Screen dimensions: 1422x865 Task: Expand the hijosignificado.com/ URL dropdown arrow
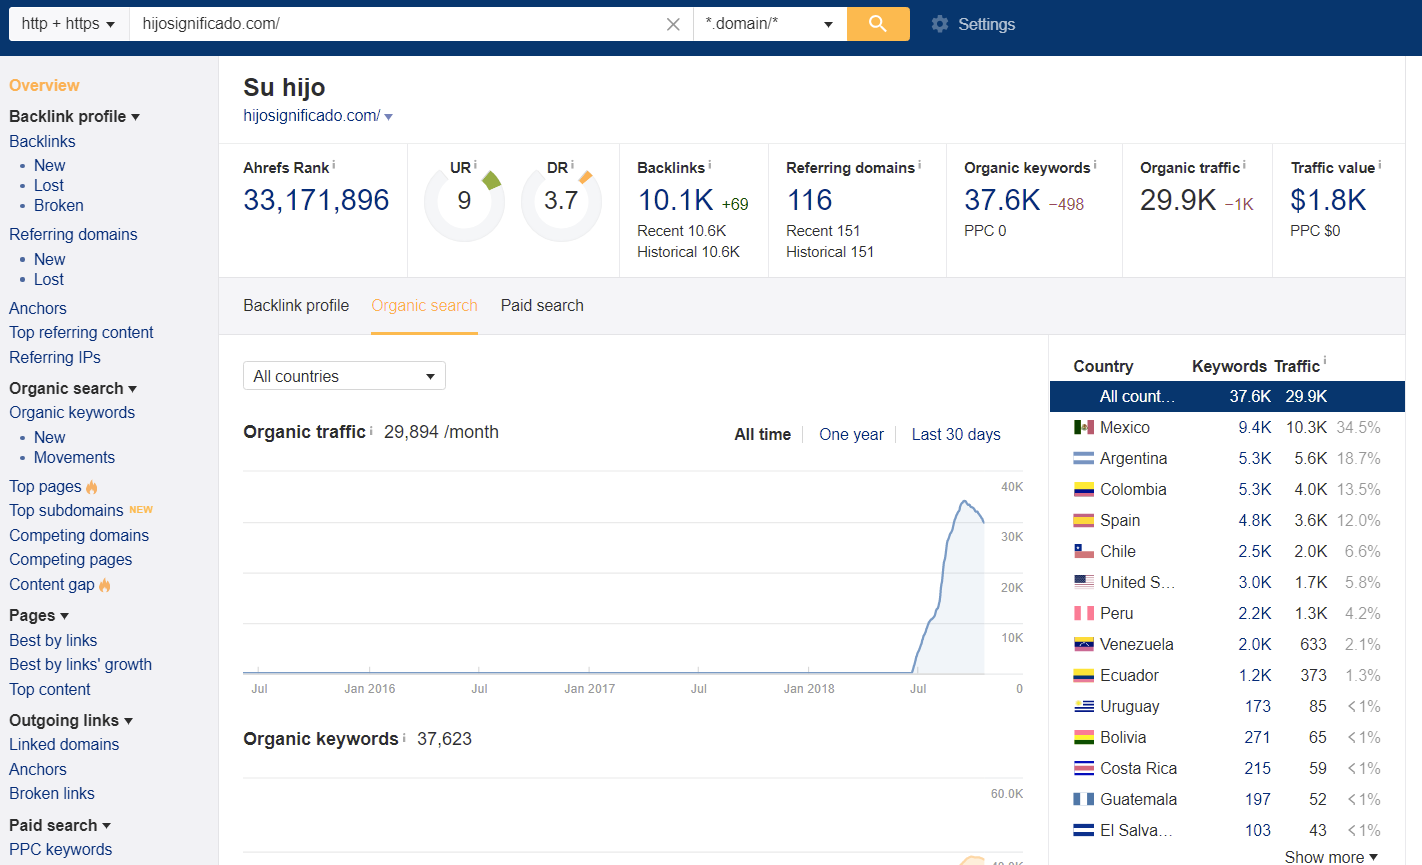[x=388, y=117]
